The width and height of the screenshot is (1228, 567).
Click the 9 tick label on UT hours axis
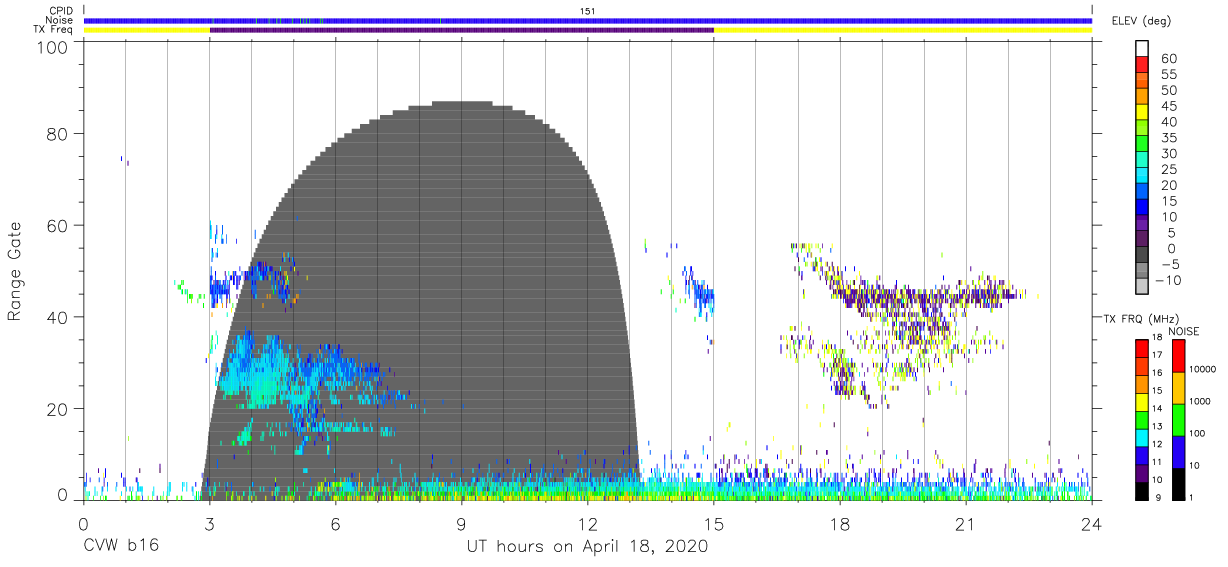tap(461, 525)
